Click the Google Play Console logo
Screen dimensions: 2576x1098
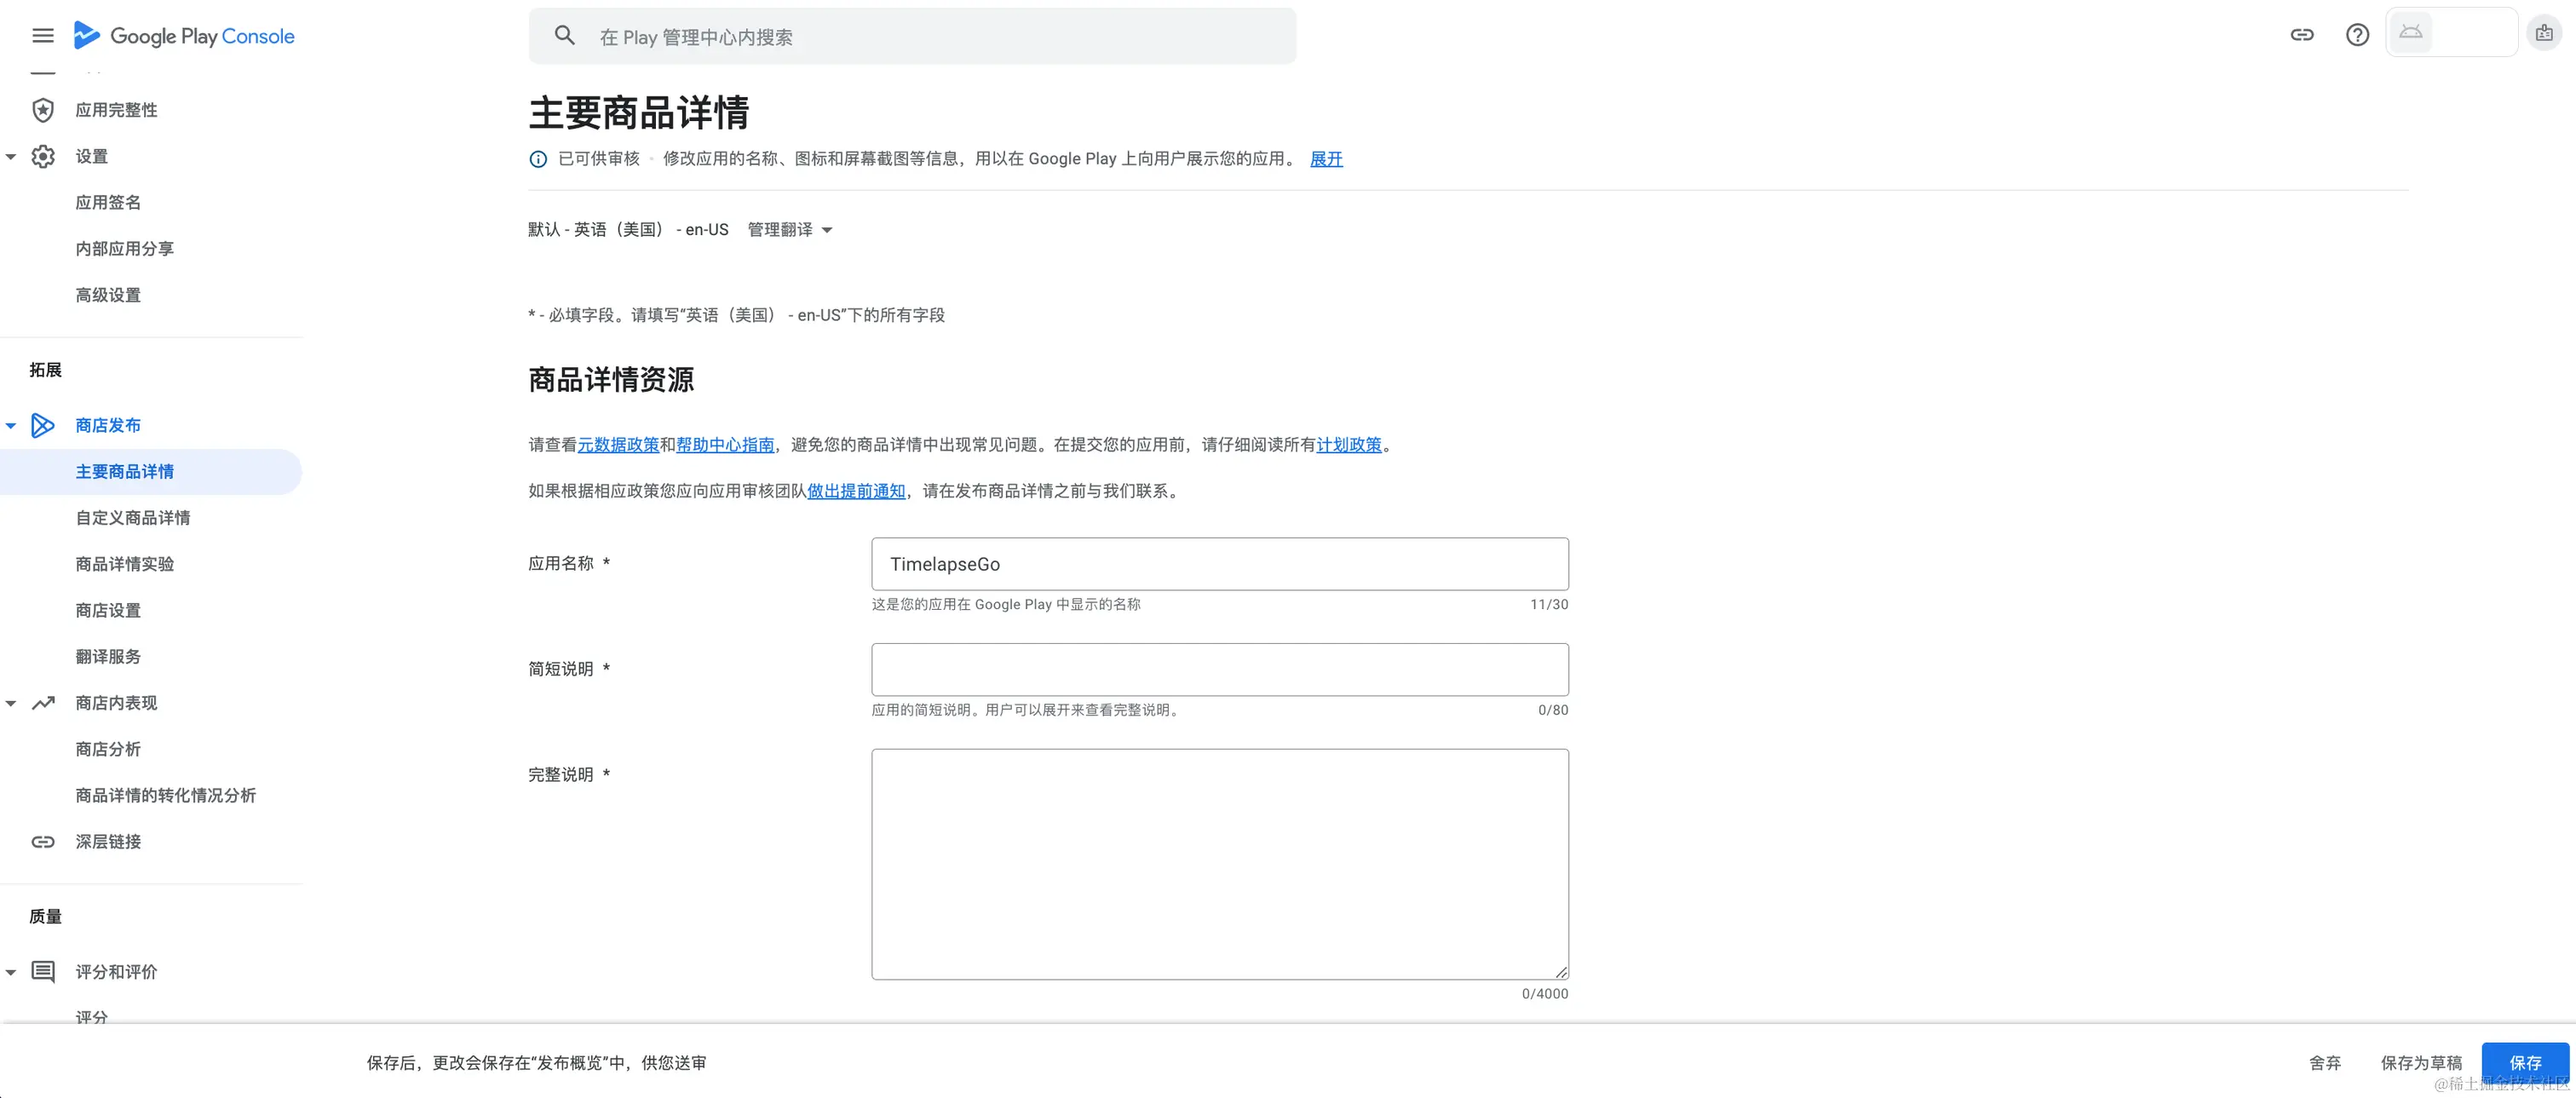[x=184, y=36]
